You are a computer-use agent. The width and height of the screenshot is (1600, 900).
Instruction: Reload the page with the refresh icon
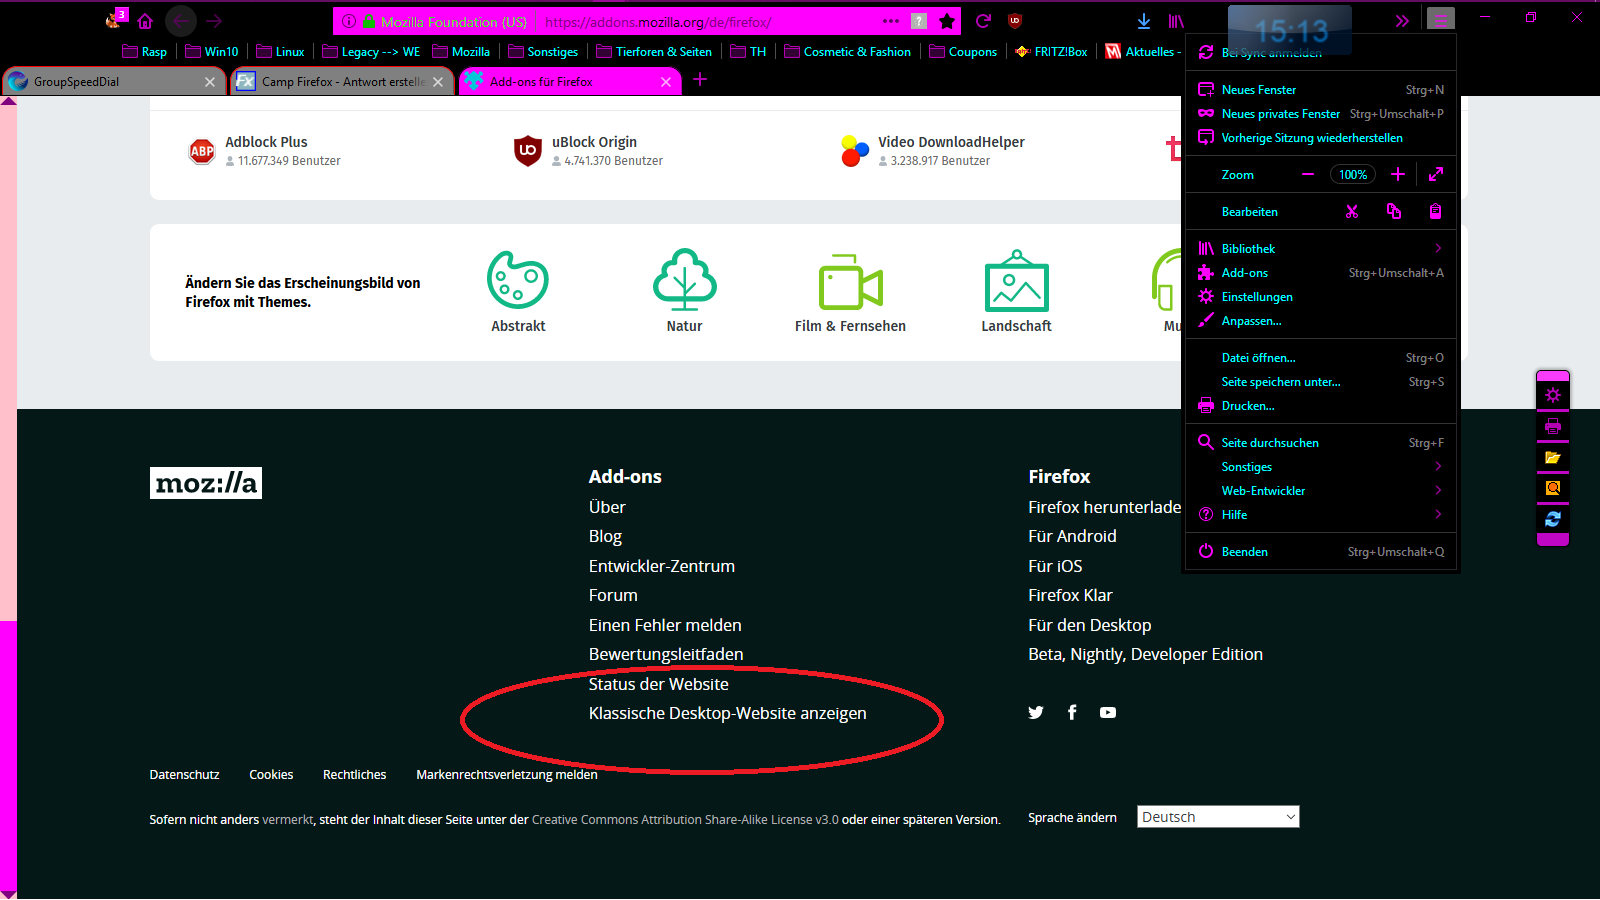click(x=983, y=21)
